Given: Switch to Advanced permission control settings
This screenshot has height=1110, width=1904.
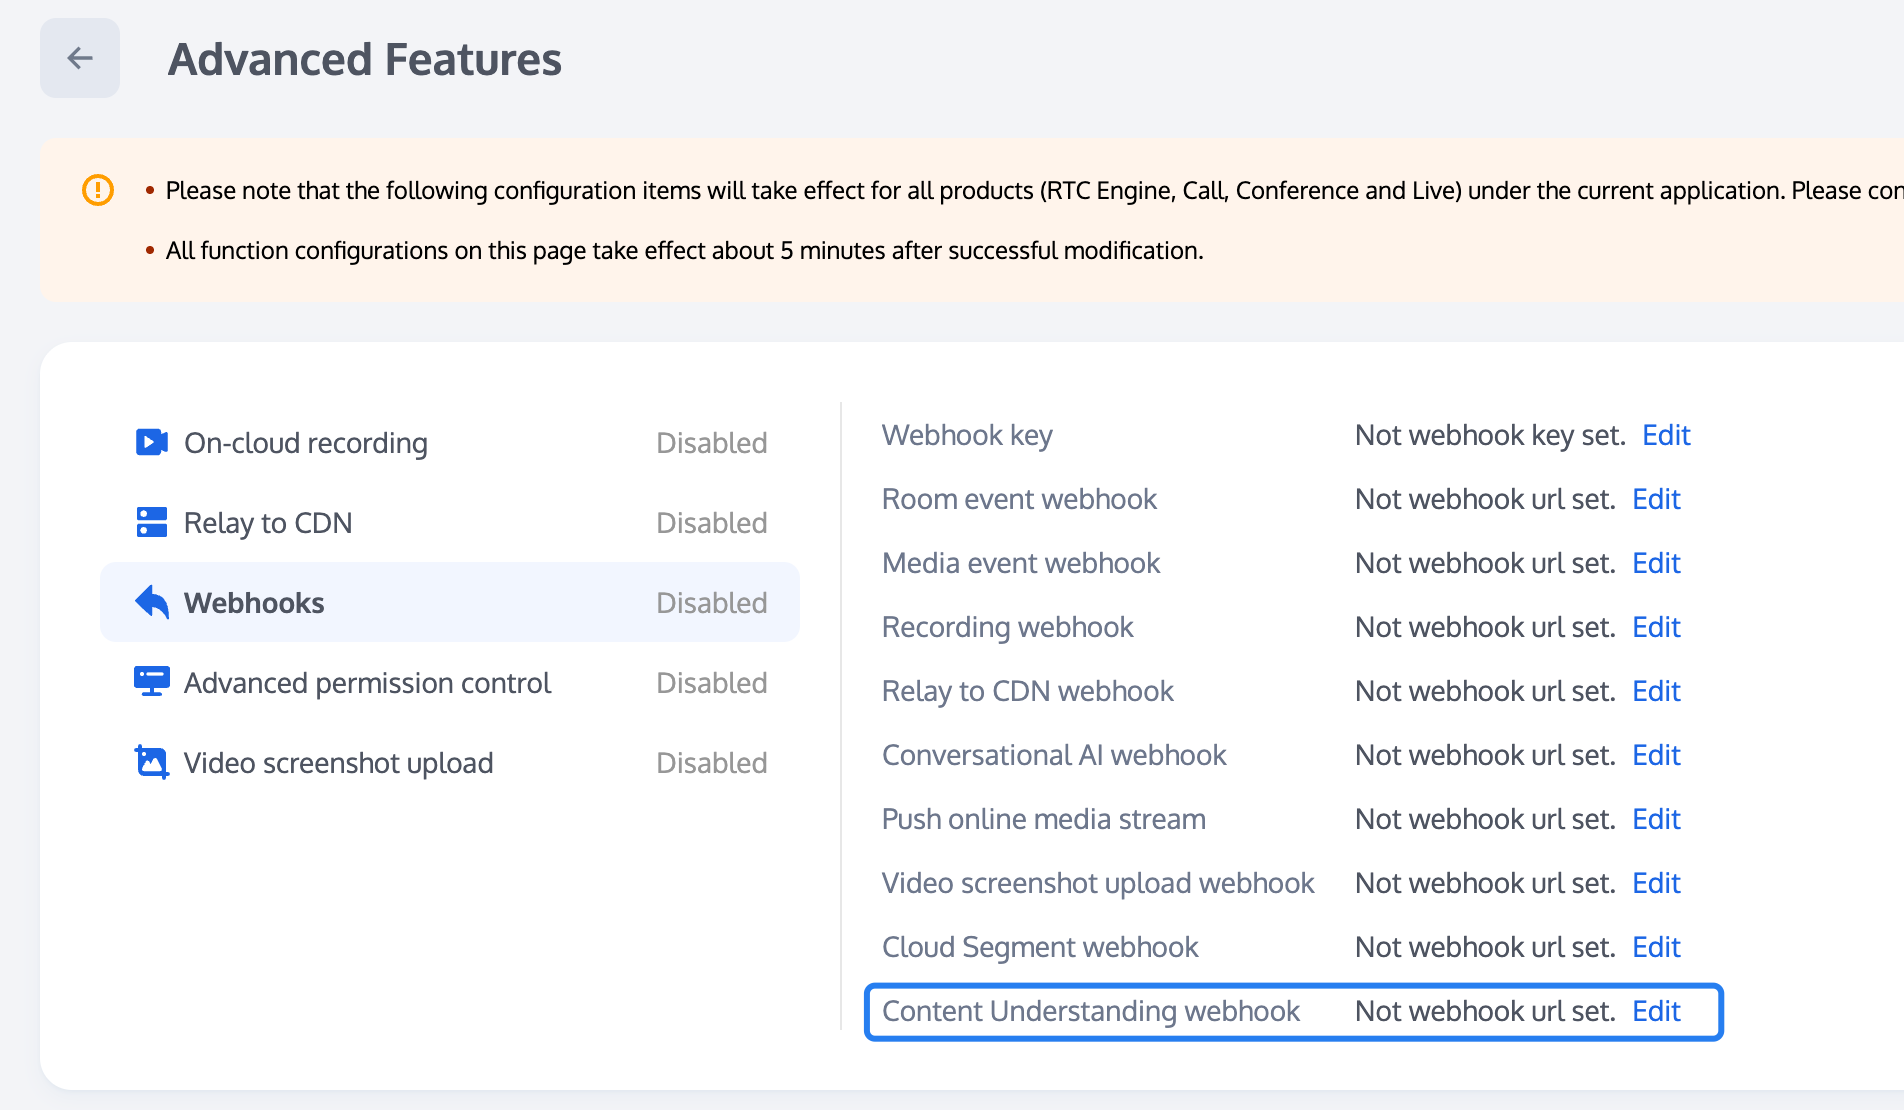Looking at the screenshot, I should tap(367, 683).
